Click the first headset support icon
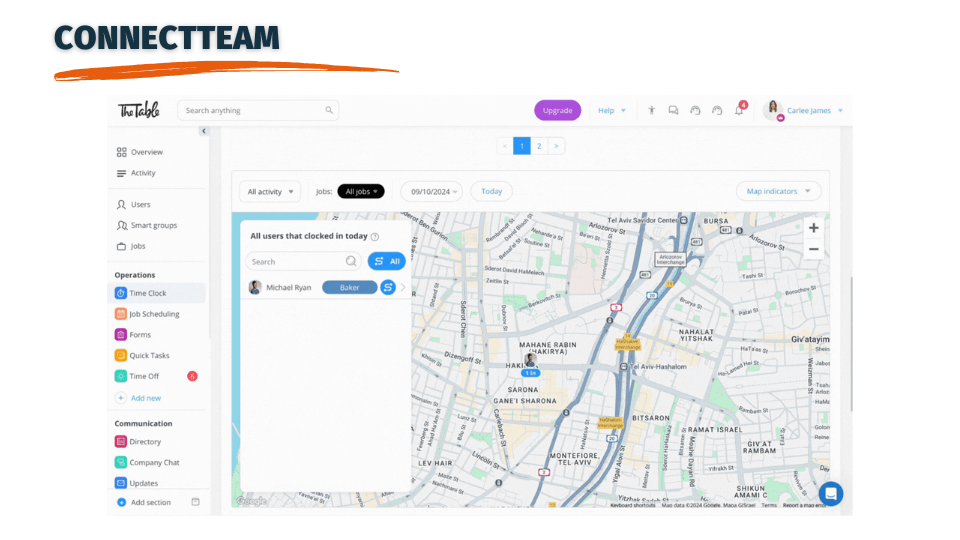 coord(695,110)
